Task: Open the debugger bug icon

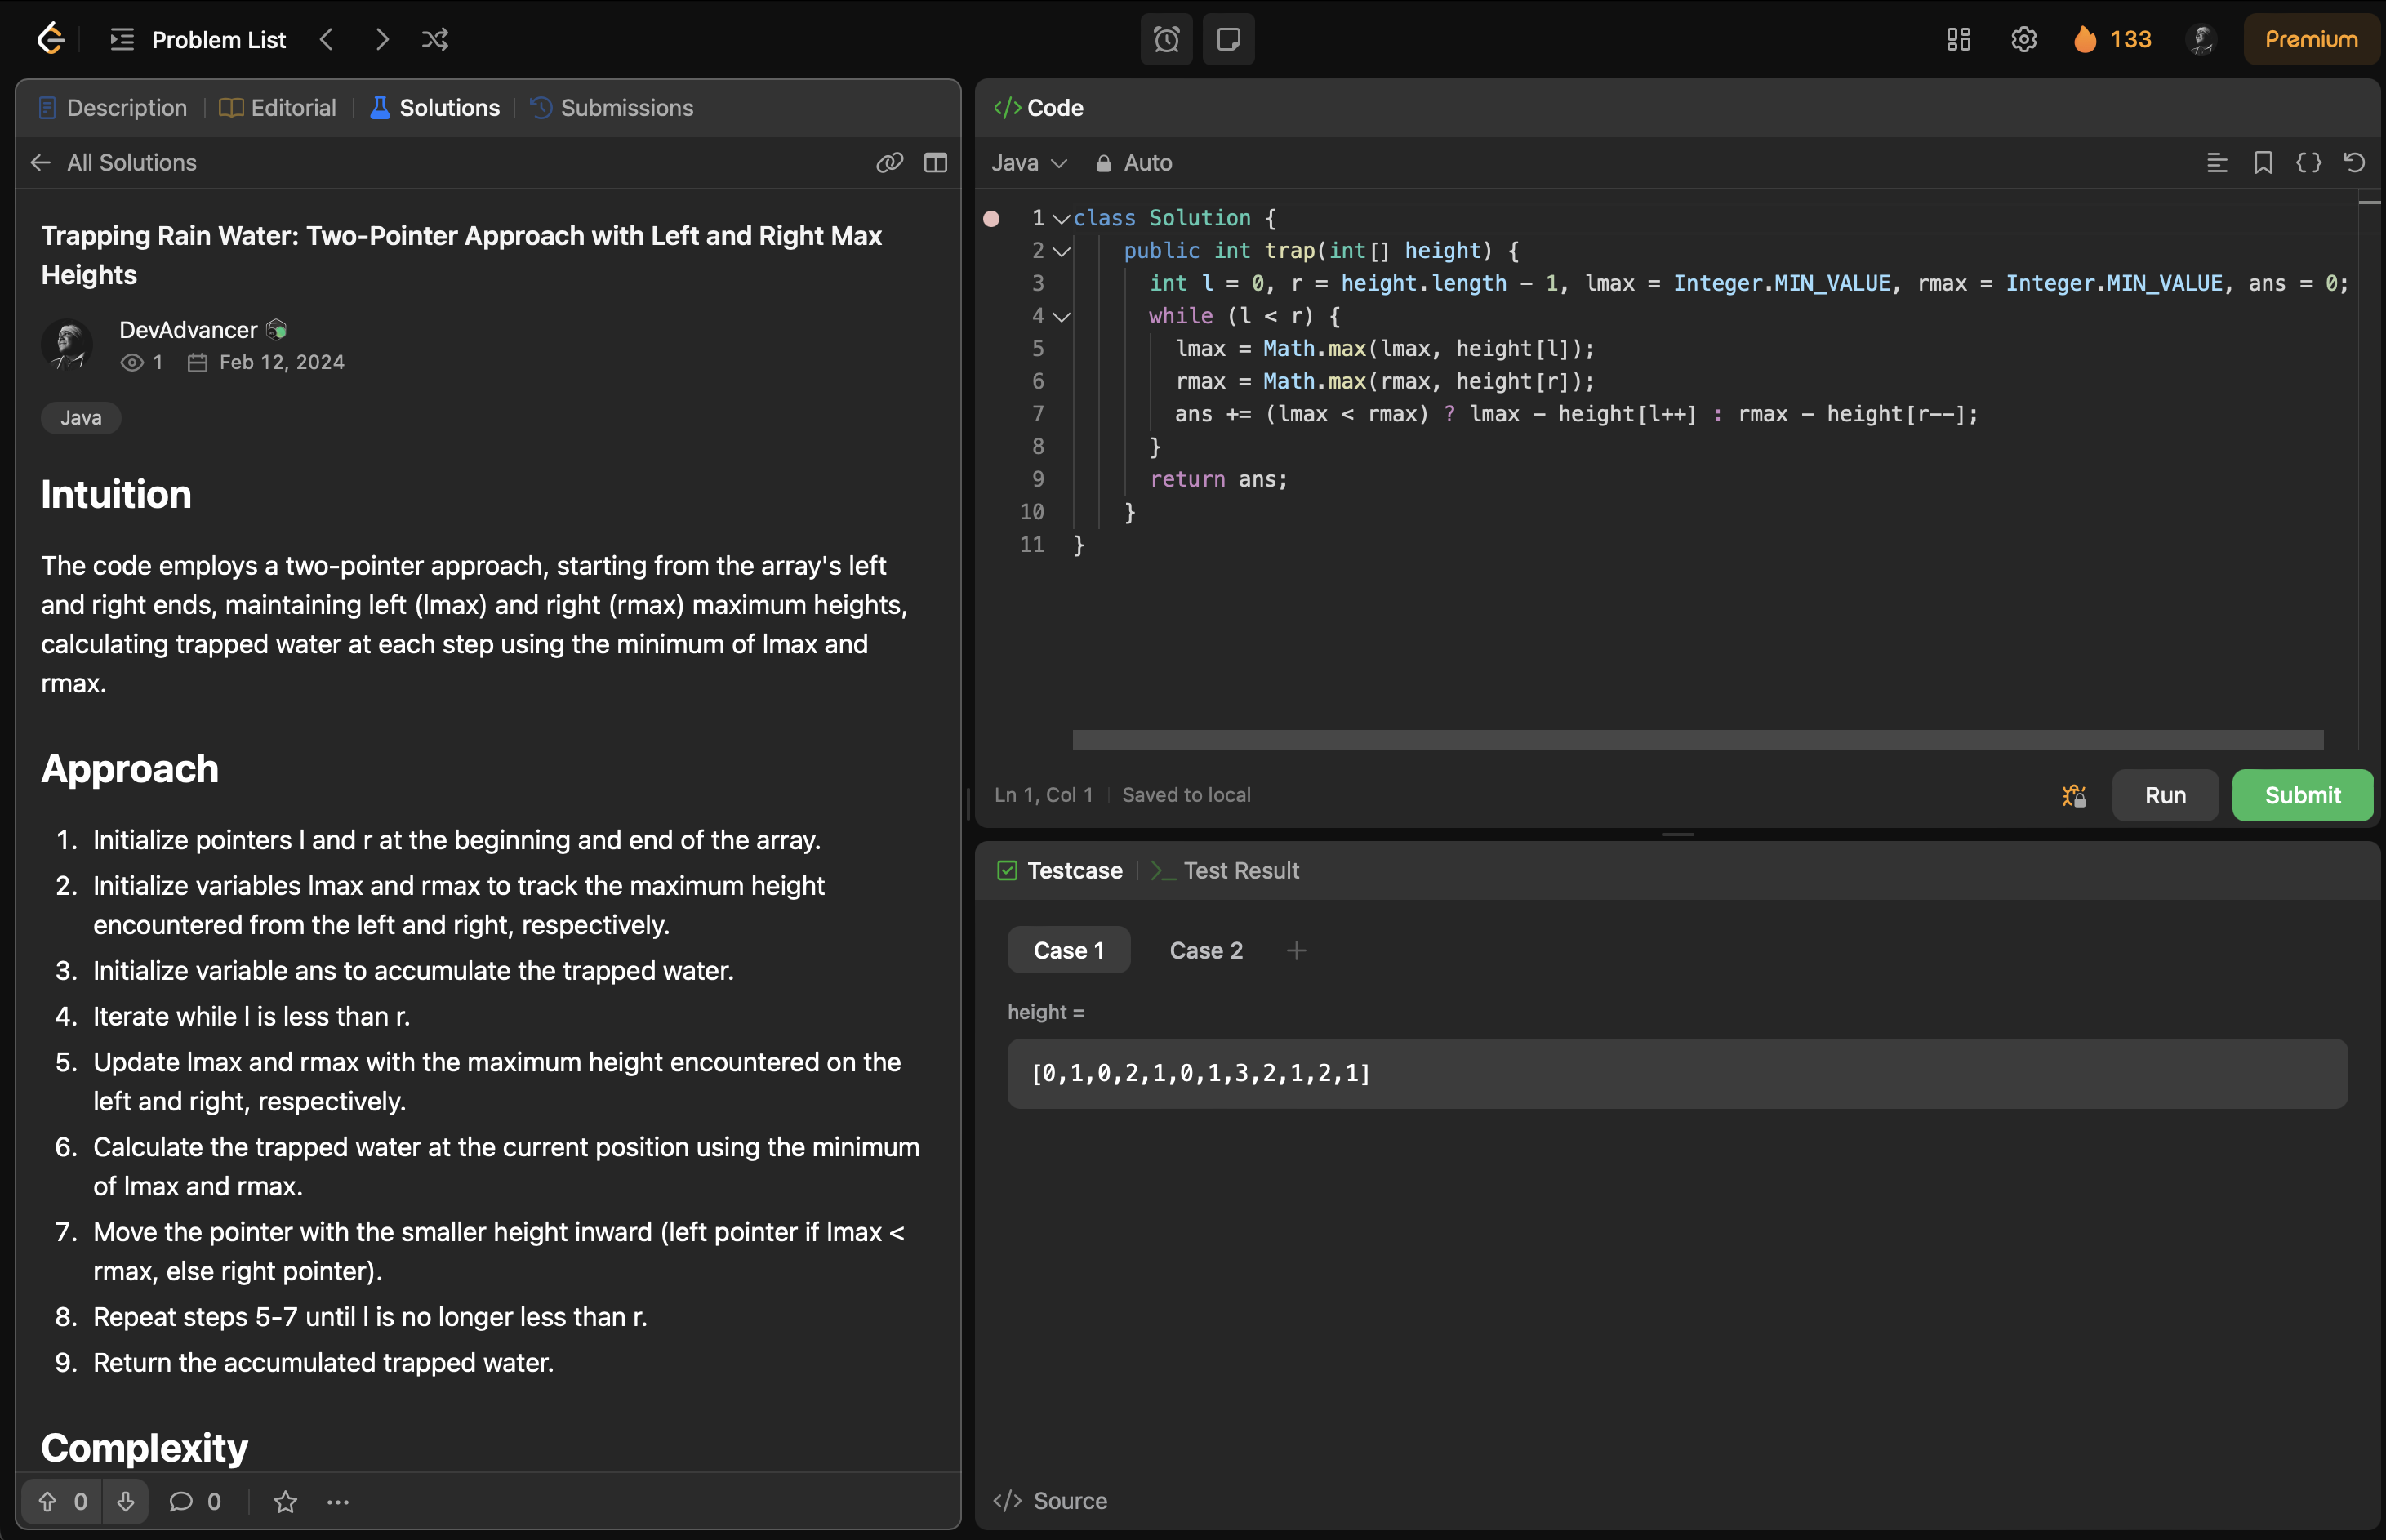Action: click(x=2074, y=795)
